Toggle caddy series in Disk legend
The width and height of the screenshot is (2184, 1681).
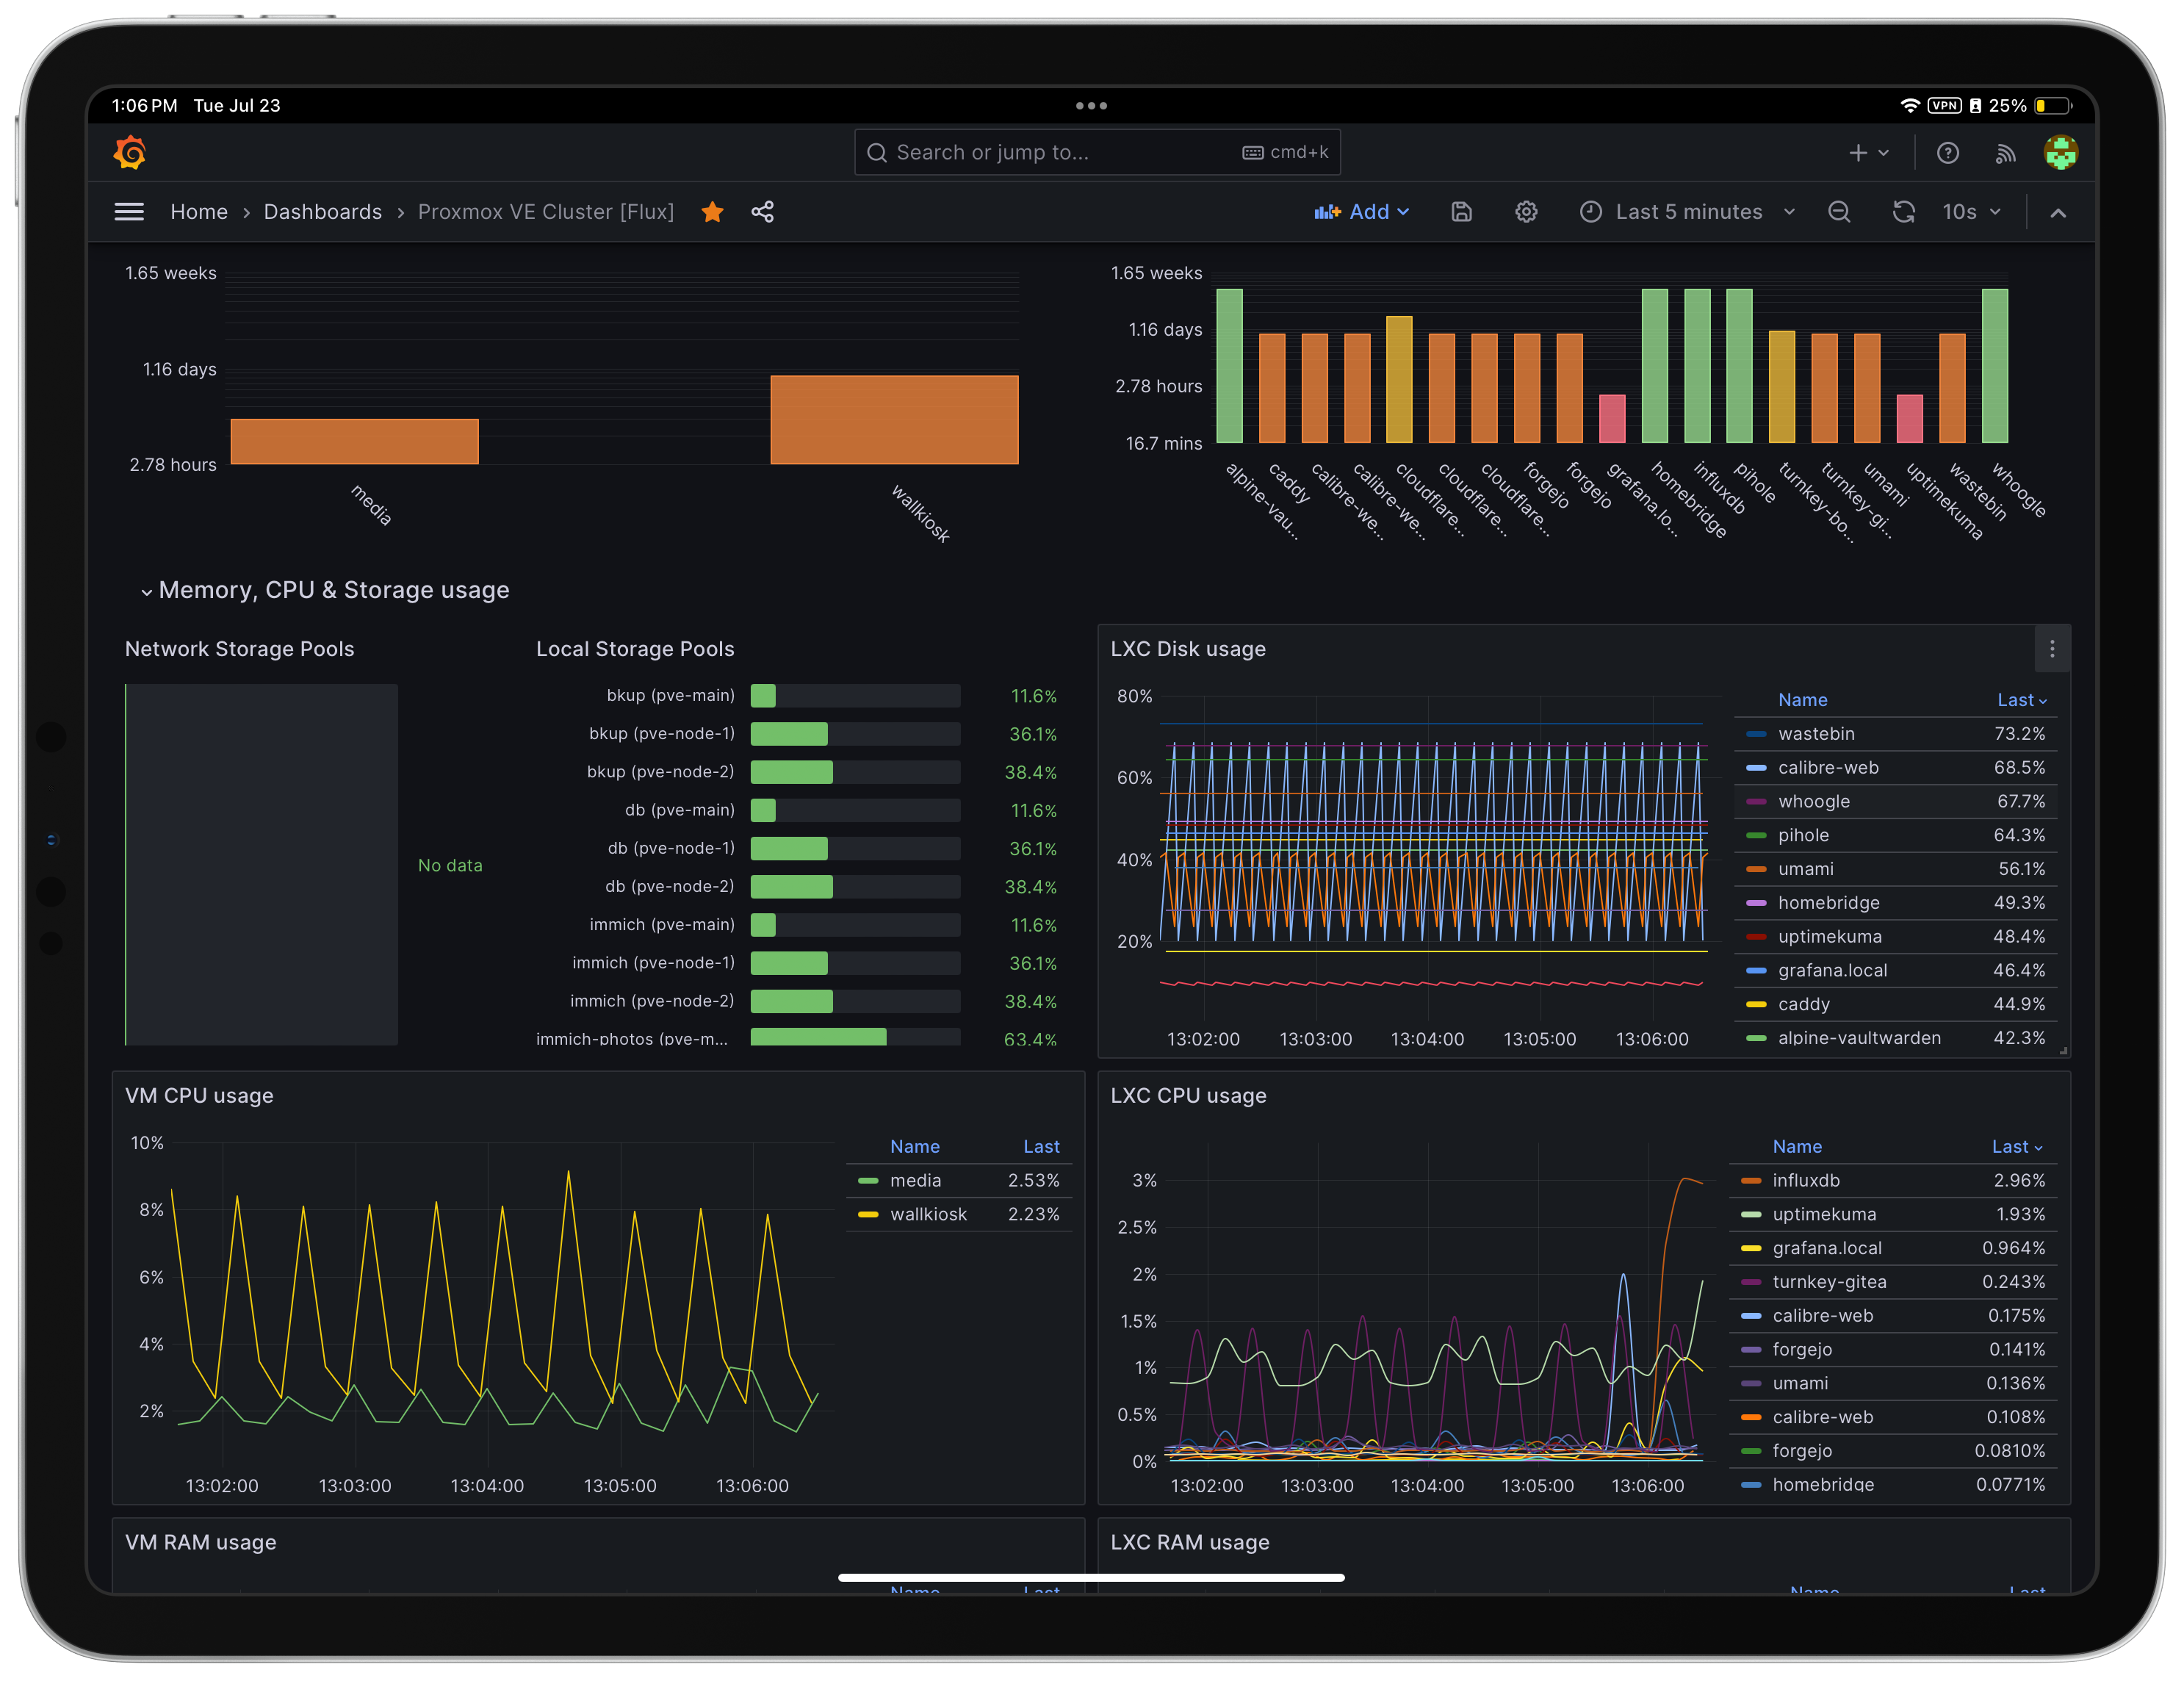click(x=1803, y=1004)
